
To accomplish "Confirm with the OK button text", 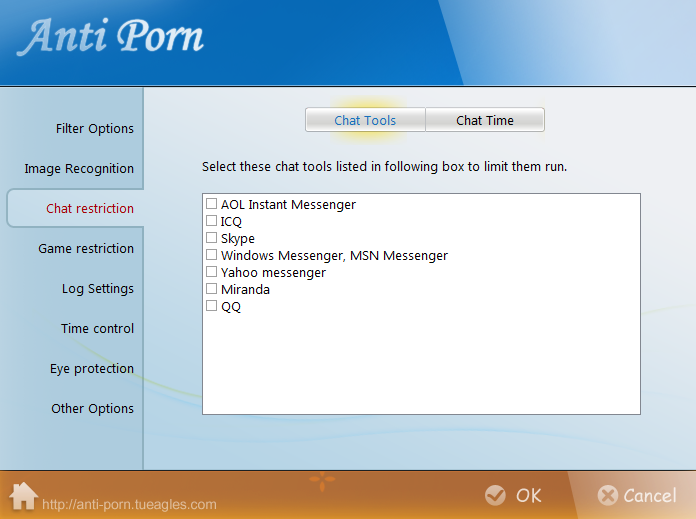I will pyautogui.click(x=528, y=495).
